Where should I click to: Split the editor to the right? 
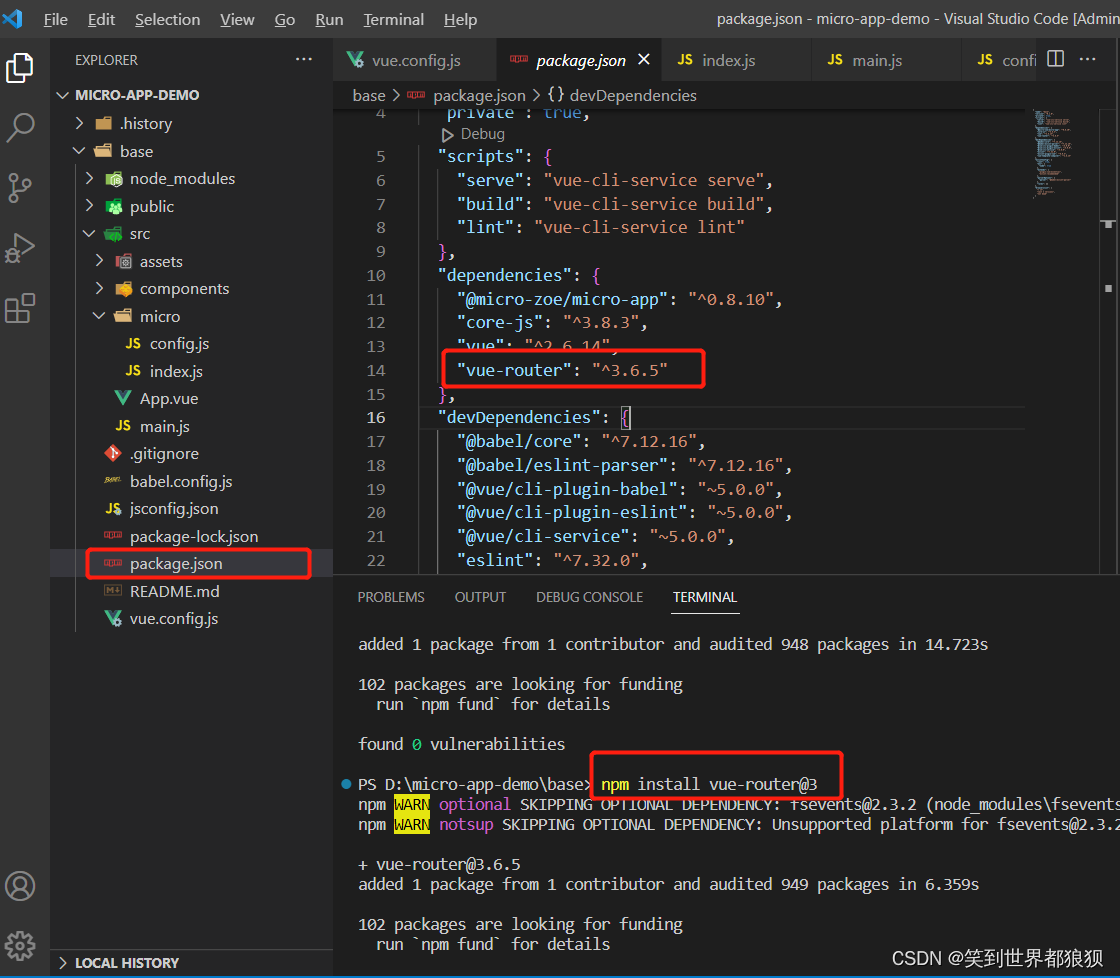(x=1056, y=59)
